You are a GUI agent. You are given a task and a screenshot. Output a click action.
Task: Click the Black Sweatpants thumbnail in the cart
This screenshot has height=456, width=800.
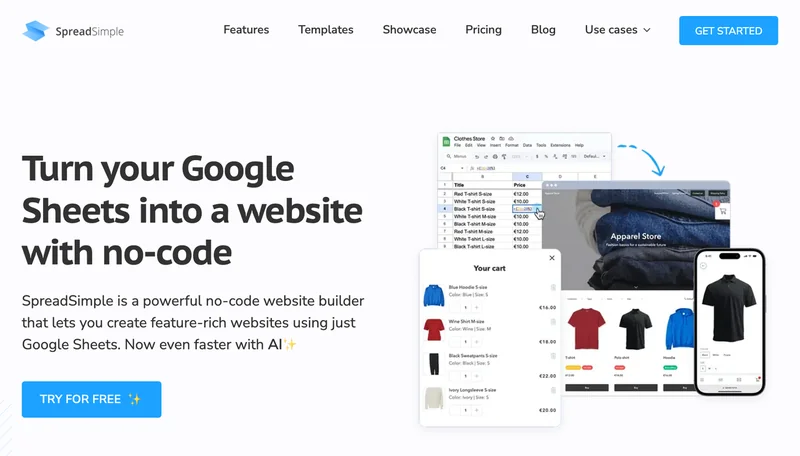434,364
